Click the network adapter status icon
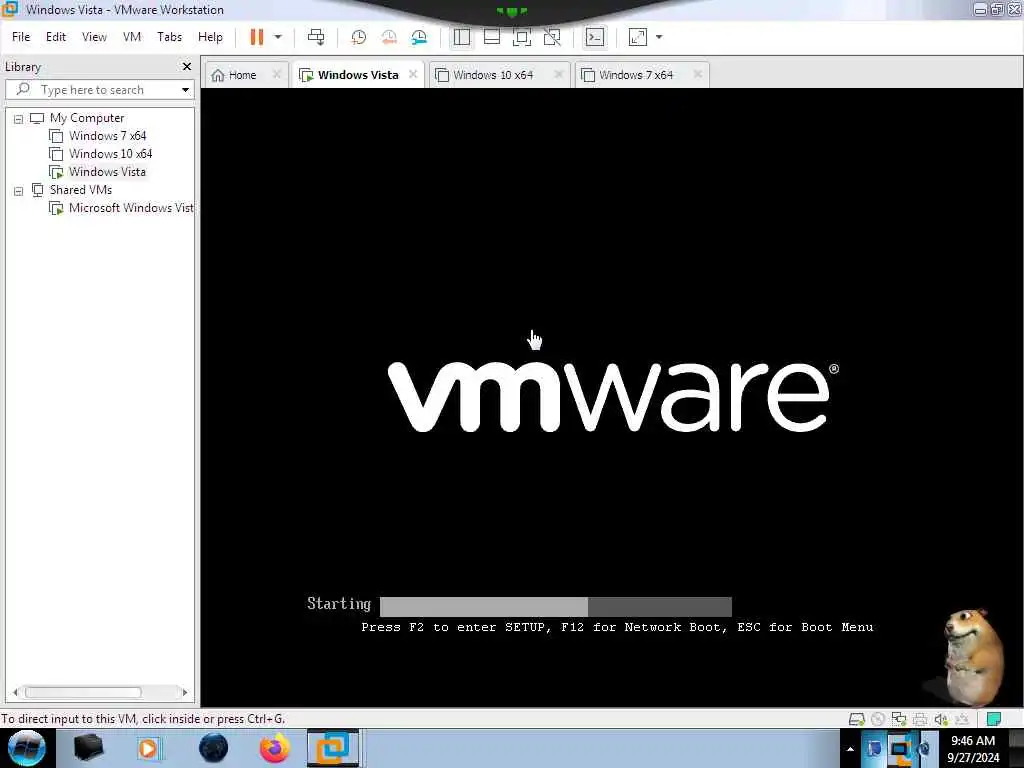The width and height of the screenshot is (1024, 768). (x=899, y=719)
